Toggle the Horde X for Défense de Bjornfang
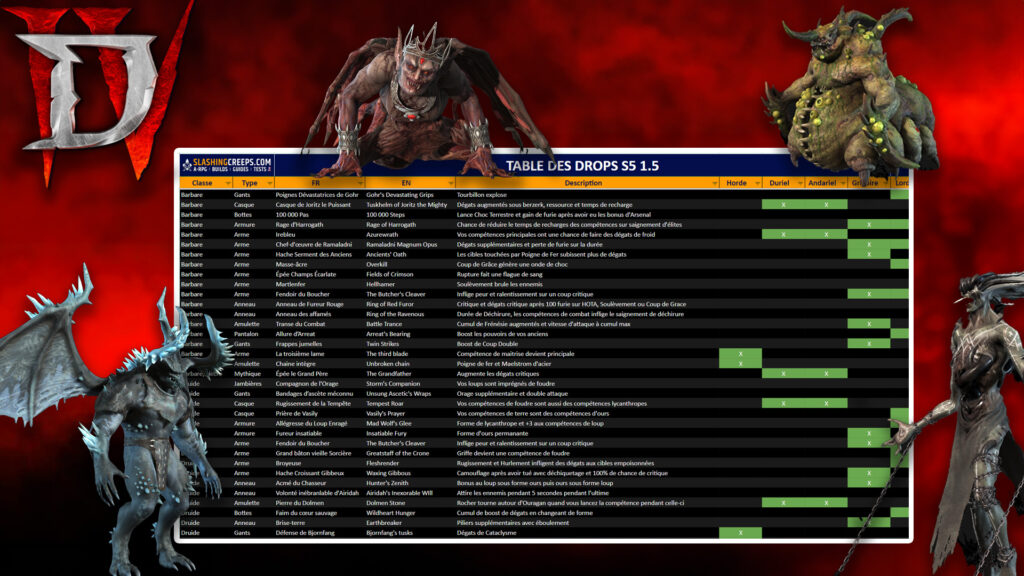Image resolution: width=1024 pixels, height=576 pixels. (x=740, y=532)
